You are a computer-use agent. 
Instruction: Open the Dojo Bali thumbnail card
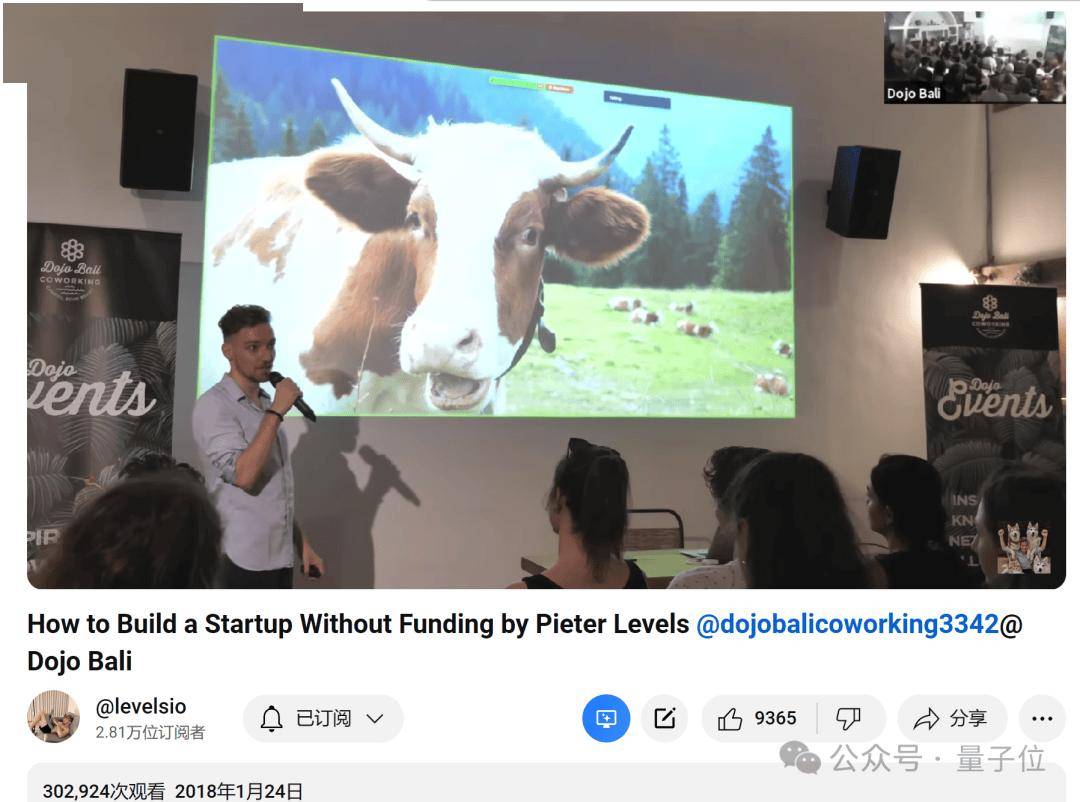tap(975, 58)
